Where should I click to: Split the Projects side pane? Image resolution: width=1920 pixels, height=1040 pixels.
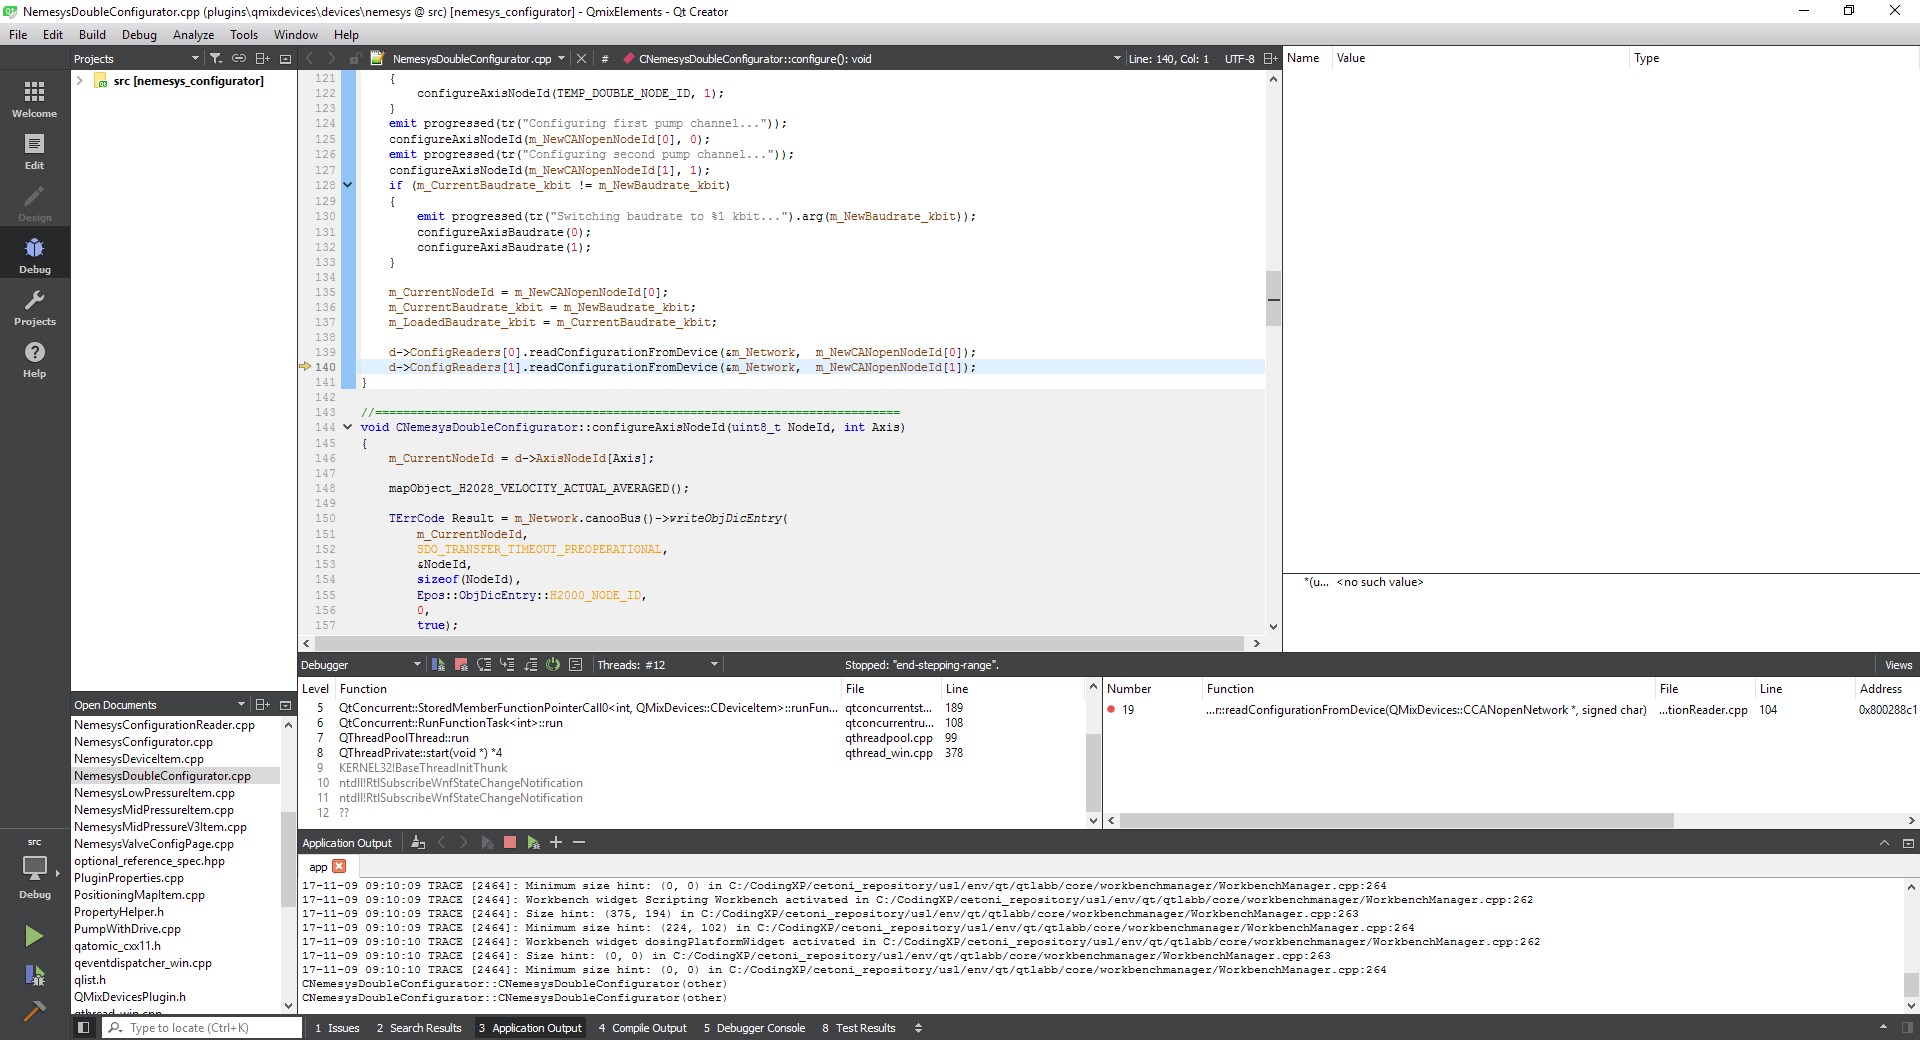click(263, 59)
